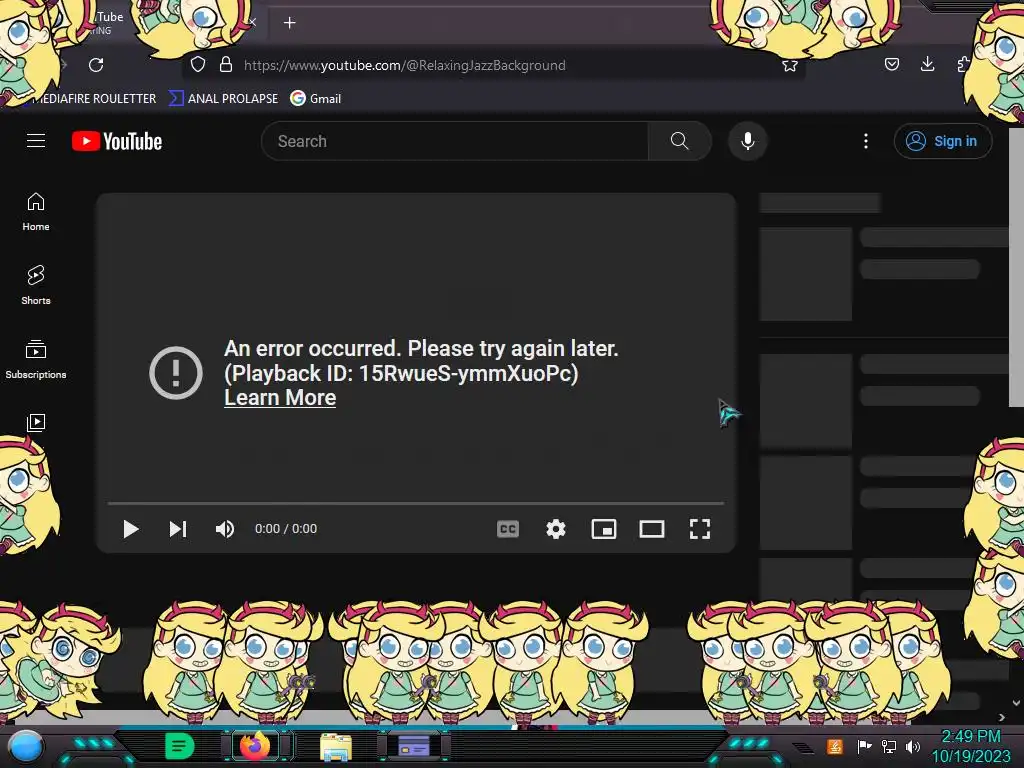Open the purple window taskbar app
This screenshot has width=1024, height=768.
413,745
